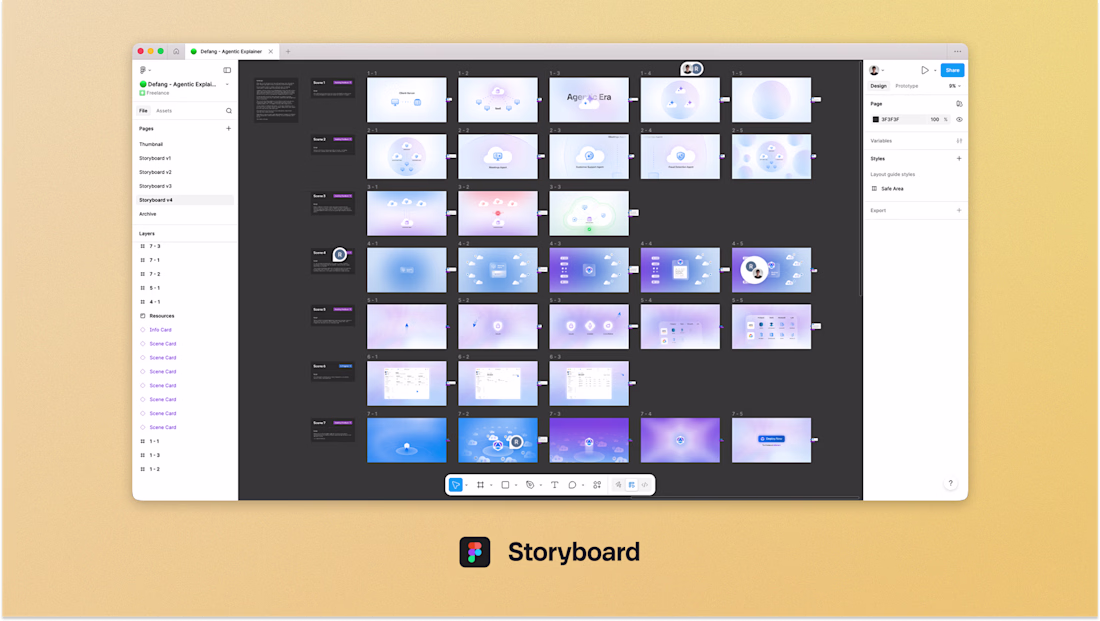
Task: Open the Figma main menu
Action: [144, 70]
